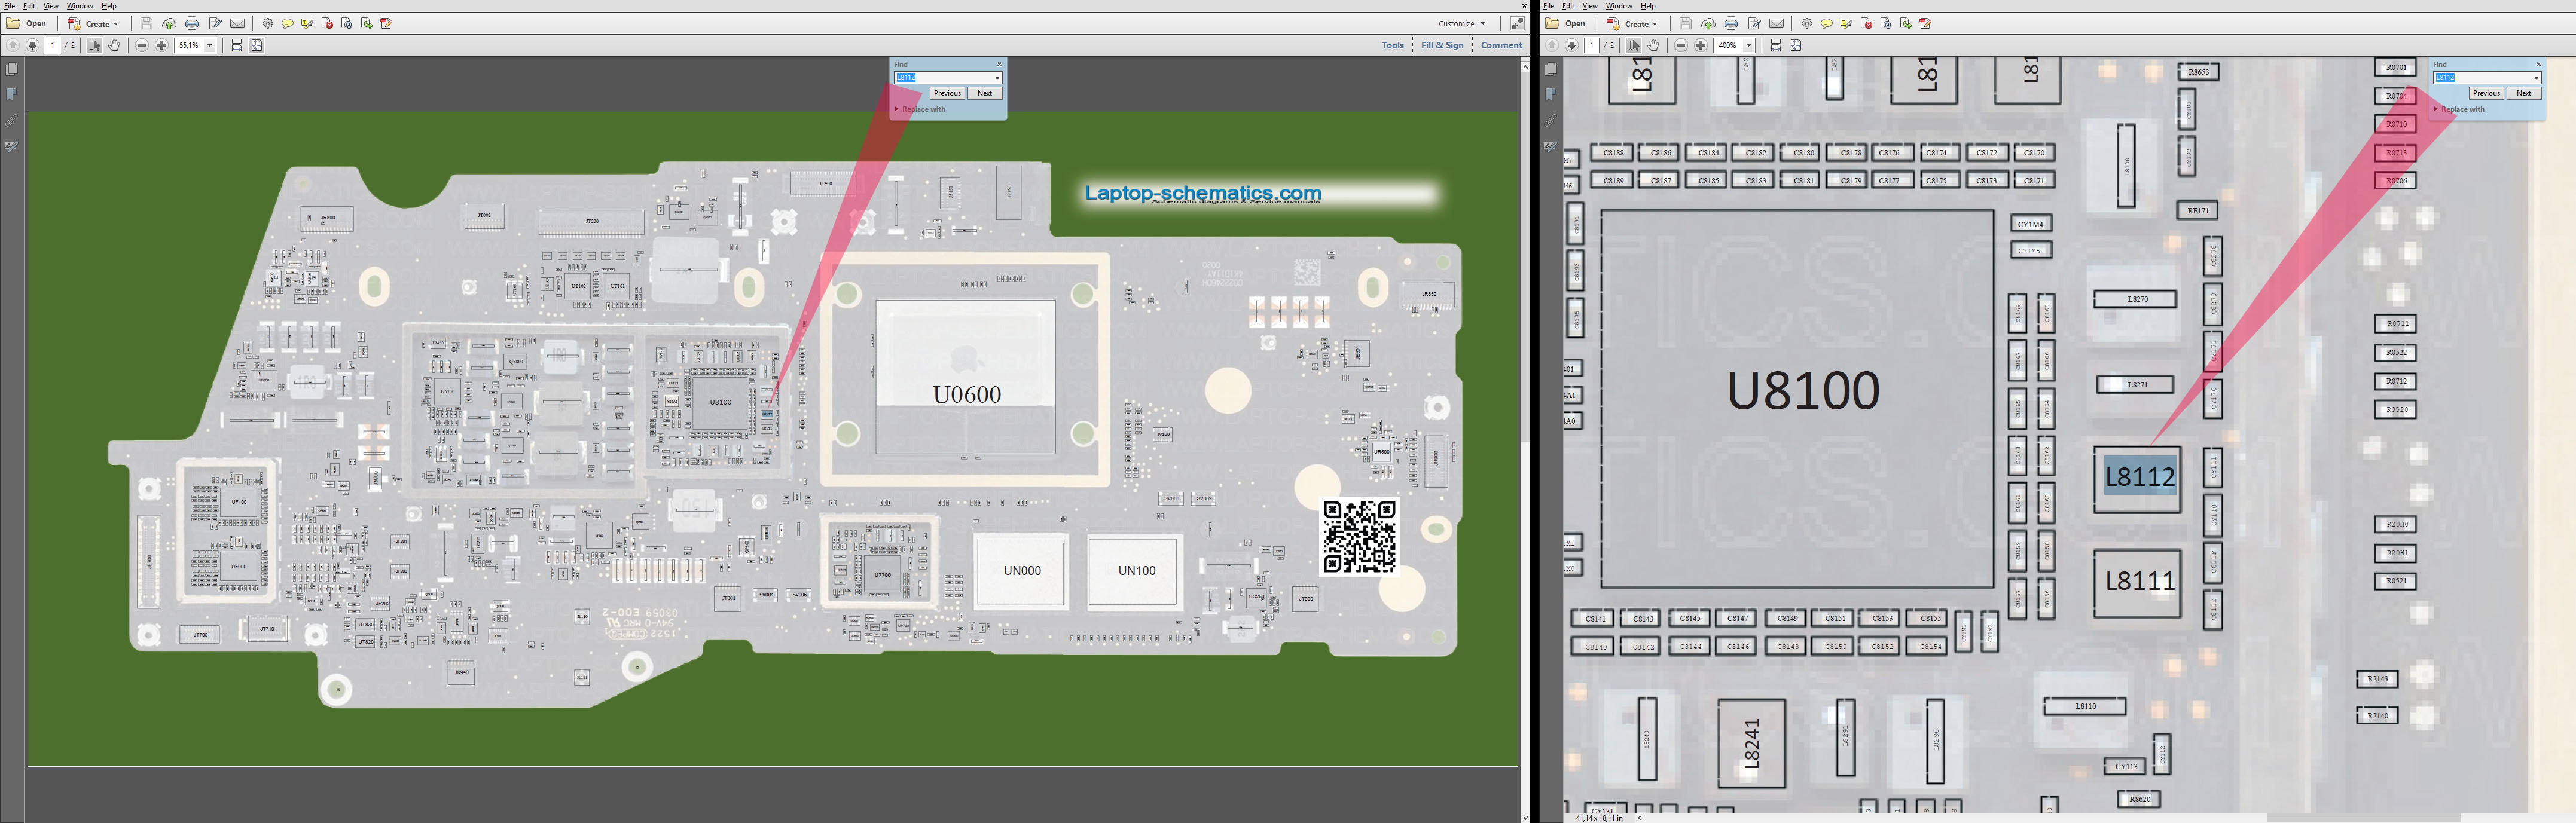Add a sticky note comment in right window
Image resolution: width=2576 pixels, height=823 pixels.
point(1827,23)
